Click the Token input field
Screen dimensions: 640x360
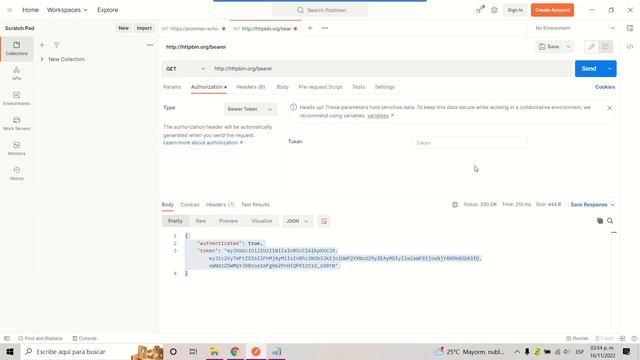(x=469, y=143)
